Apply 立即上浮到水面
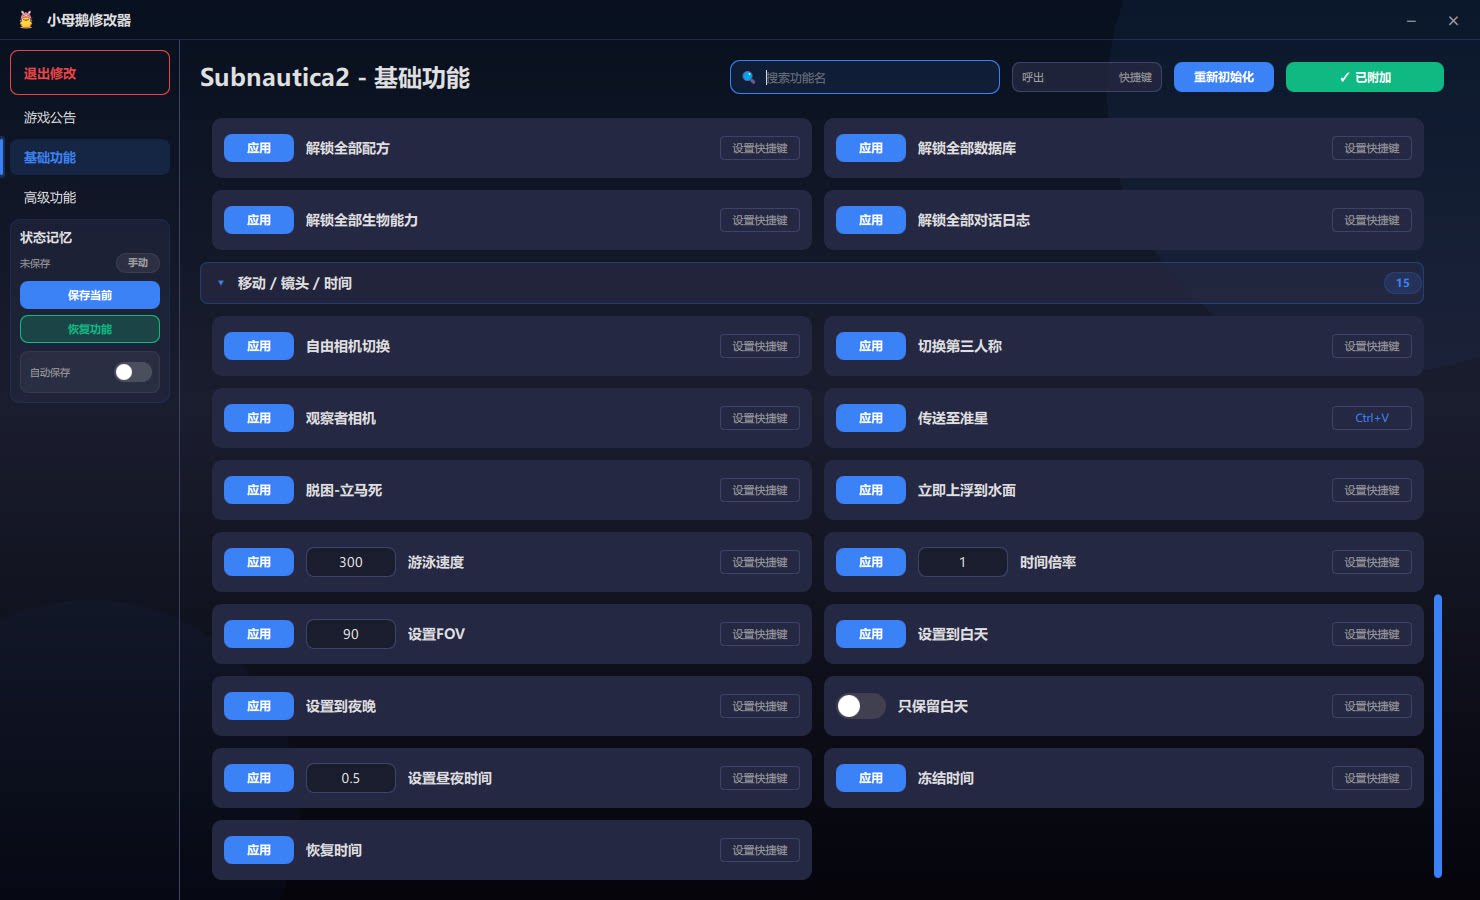The image size is (1480, 900). coord(871,490)
